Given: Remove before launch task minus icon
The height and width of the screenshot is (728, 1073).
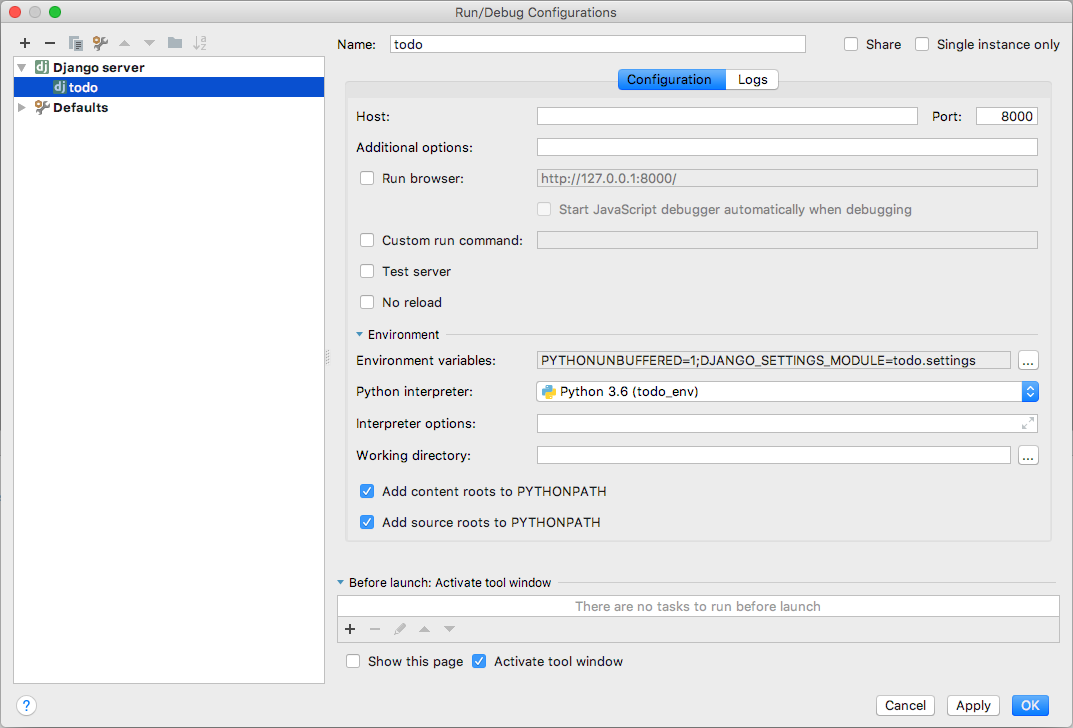Looking at the screenshot, I should (x=375, y=629).
